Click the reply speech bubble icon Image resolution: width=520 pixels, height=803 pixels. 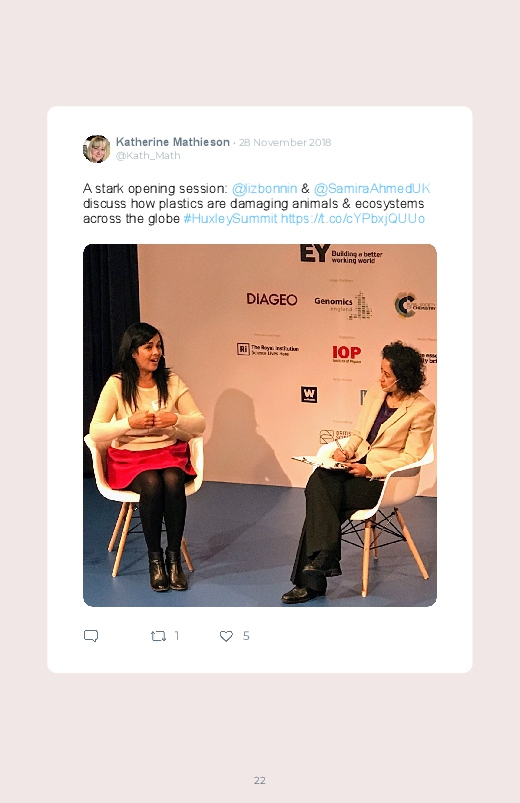point(91,636)
